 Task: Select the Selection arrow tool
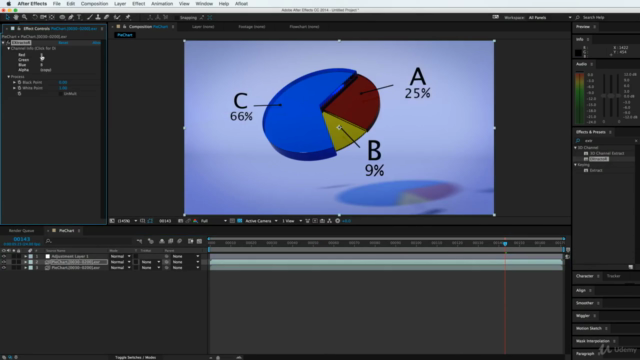(x=7, y=17)
